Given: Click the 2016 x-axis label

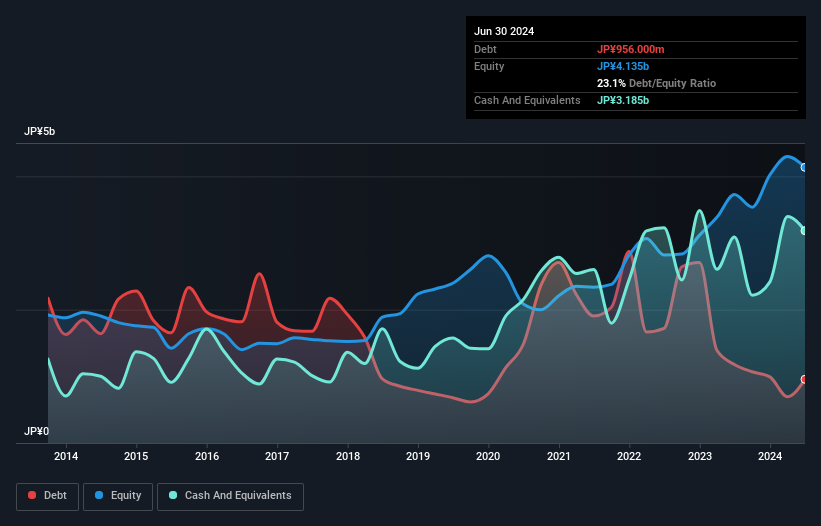Looking at the screenshot, I should point(207,456).
